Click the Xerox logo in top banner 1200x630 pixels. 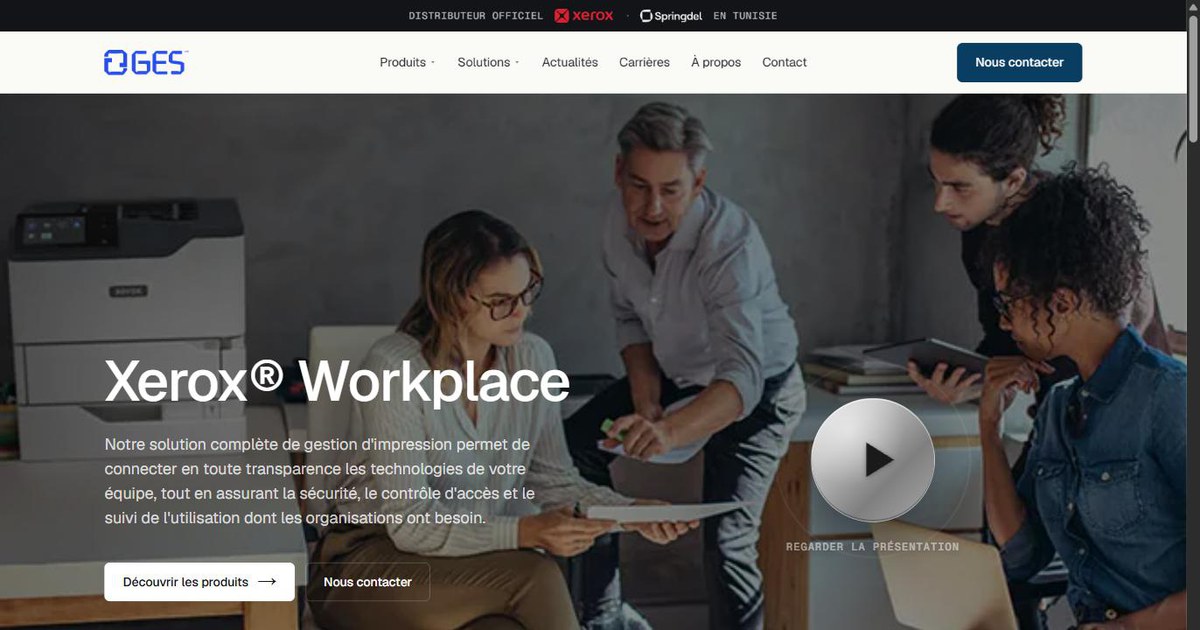[584, 16]
